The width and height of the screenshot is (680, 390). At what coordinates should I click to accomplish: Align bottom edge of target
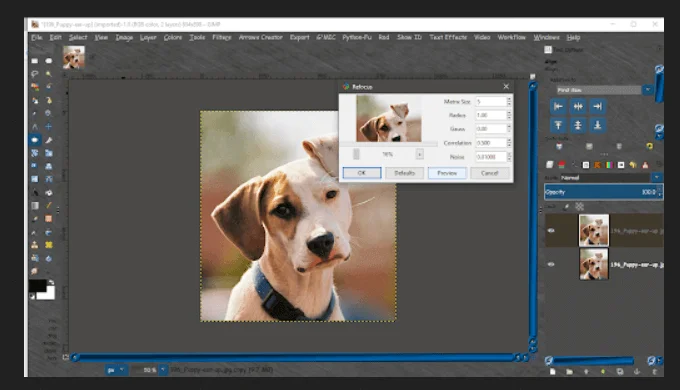598,125
